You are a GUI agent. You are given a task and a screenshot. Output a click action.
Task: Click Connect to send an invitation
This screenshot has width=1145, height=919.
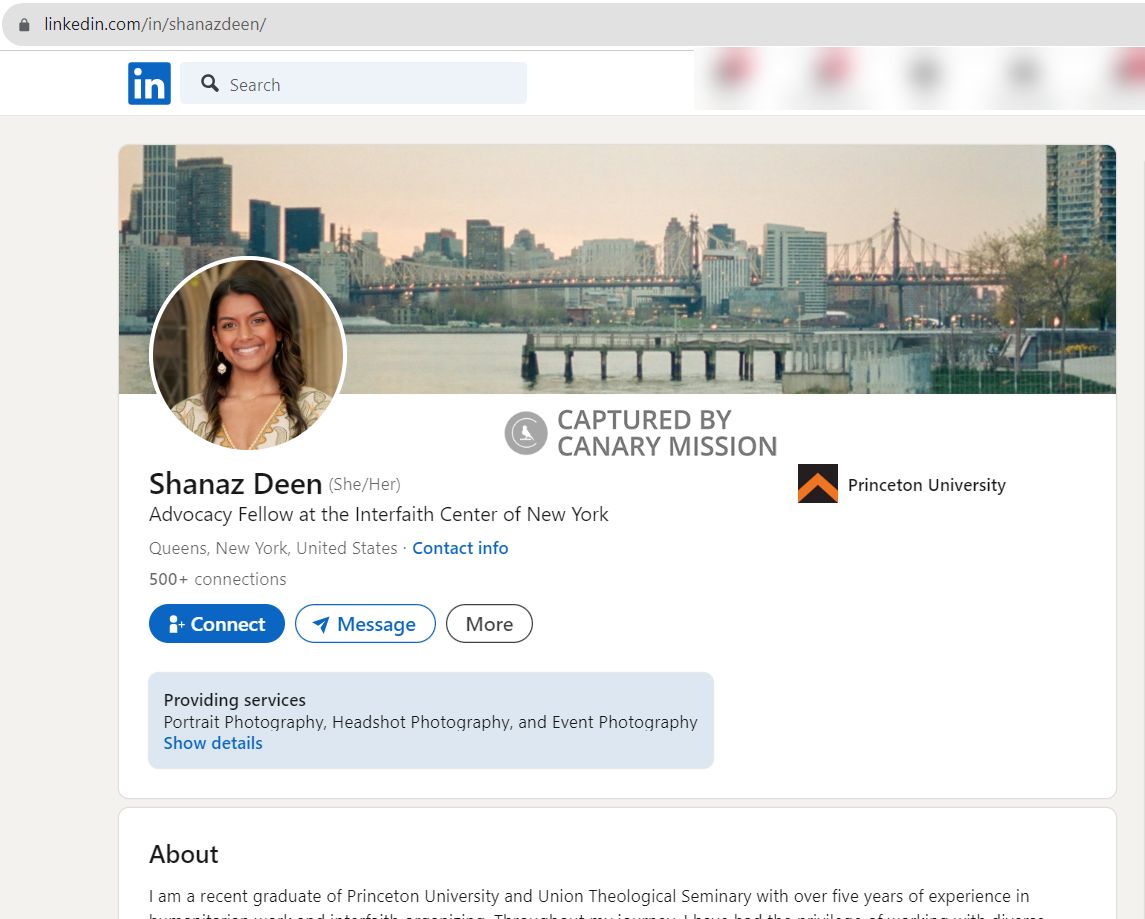tap(217, 623)
